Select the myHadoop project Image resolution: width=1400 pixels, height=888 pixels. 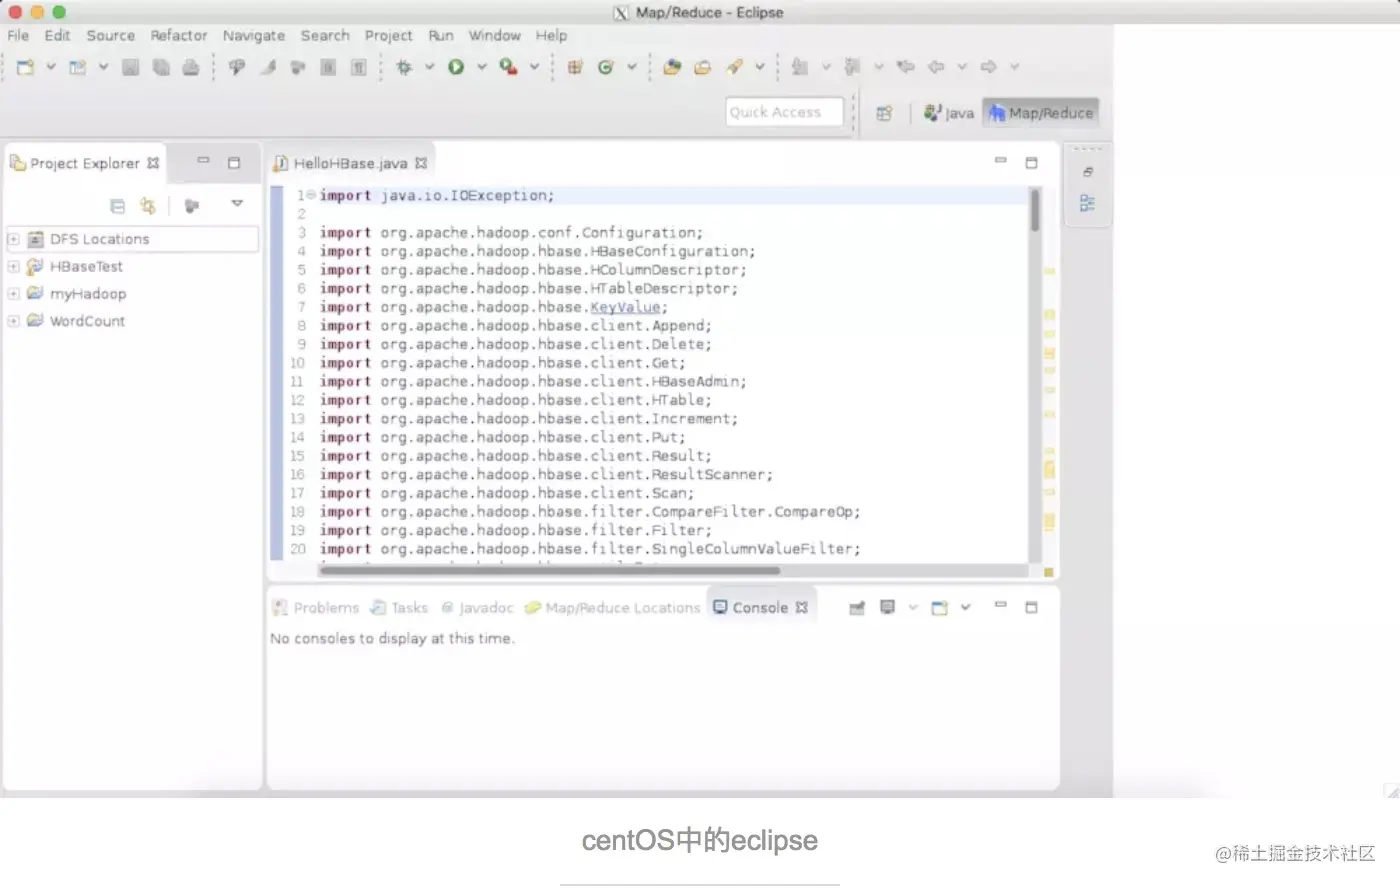point(88,294)
